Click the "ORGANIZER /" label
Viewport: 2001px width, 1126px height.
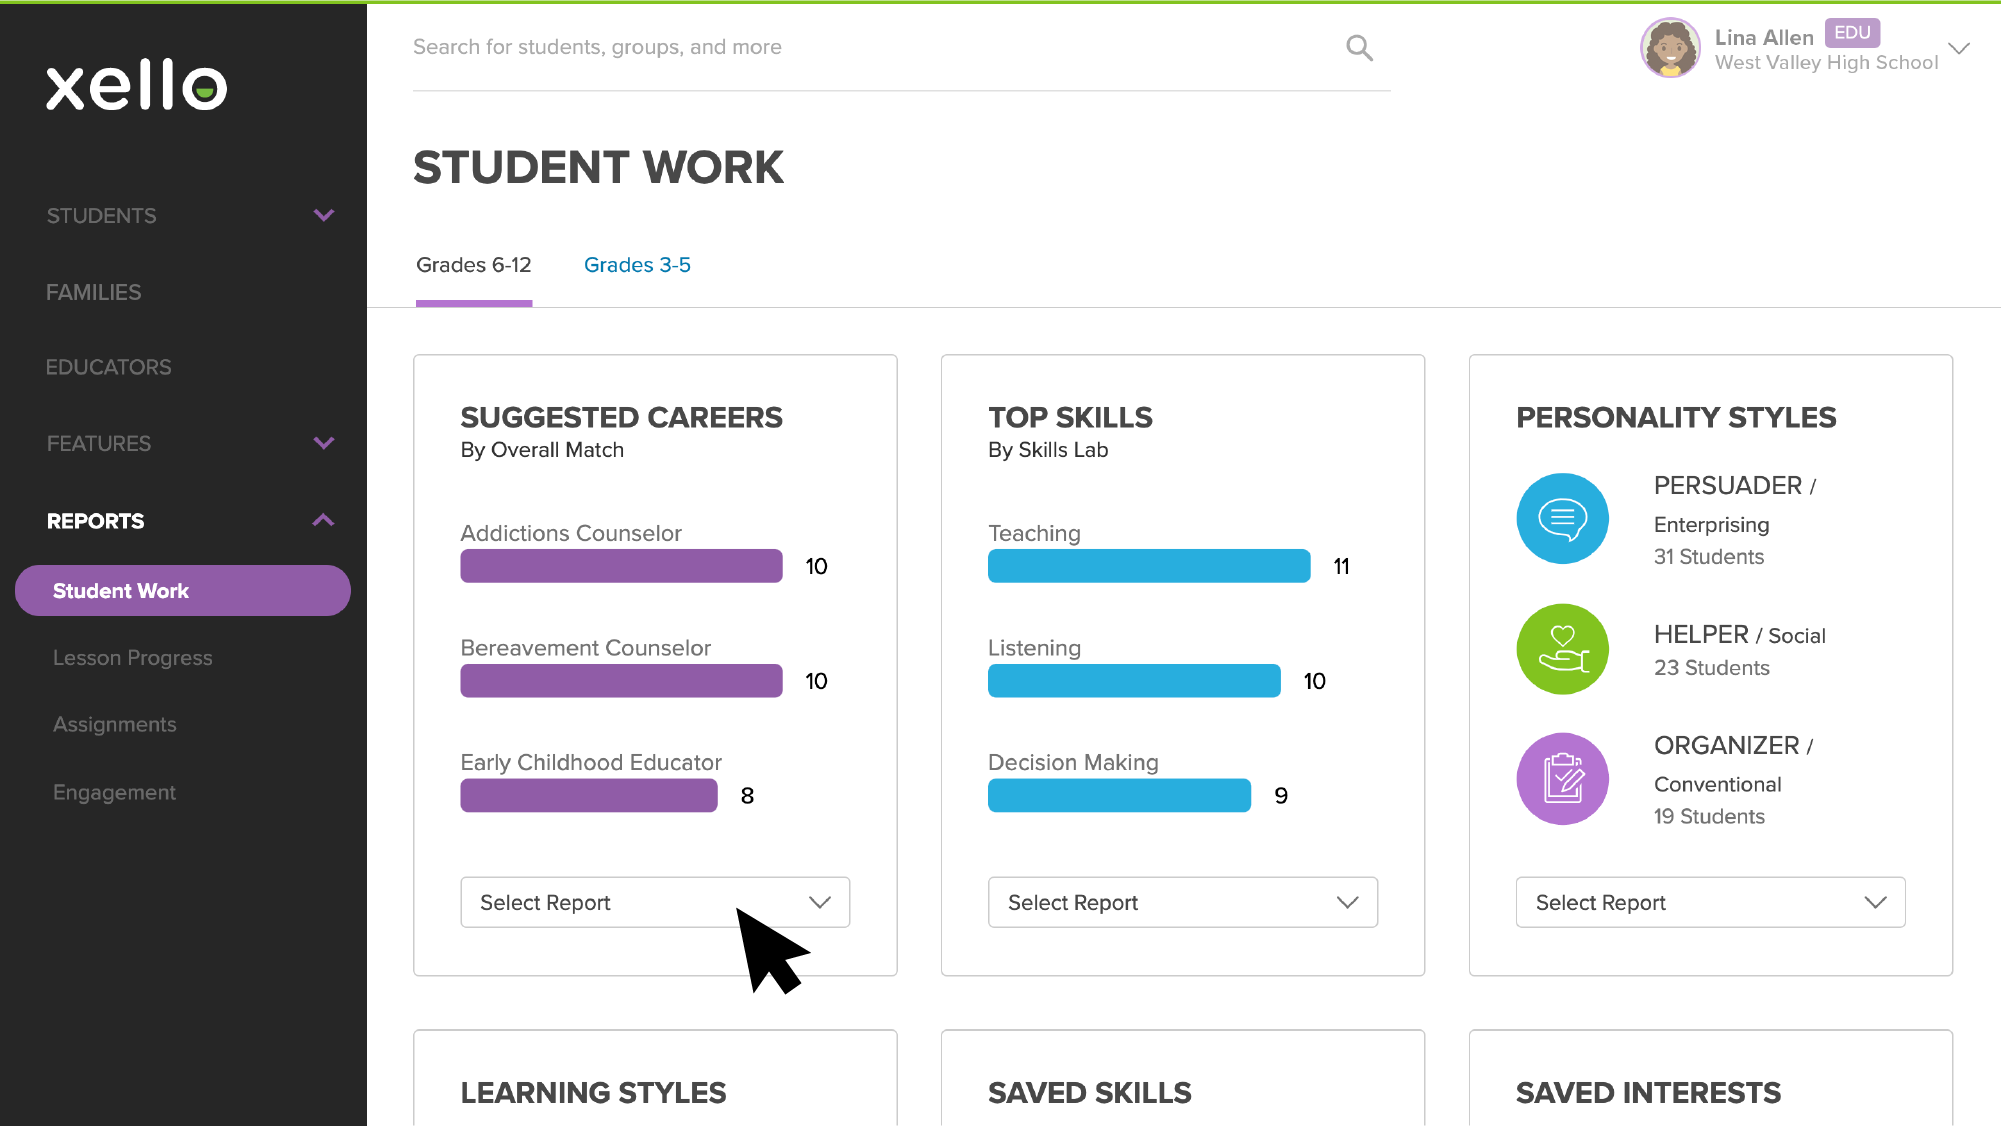(x=1733, y=746)
